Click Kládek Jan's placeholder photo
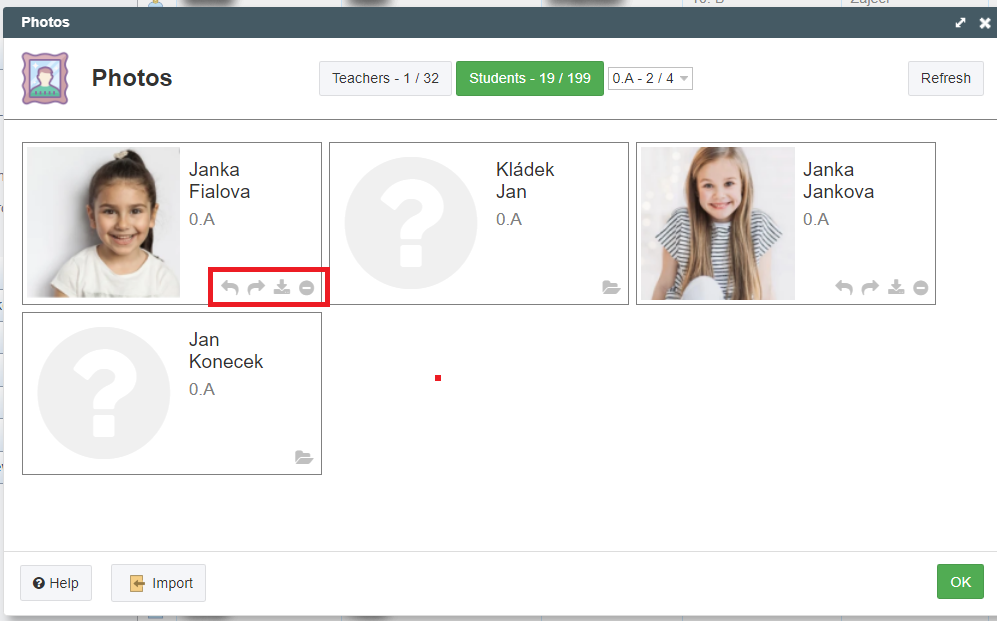Image resolution: width=997 pixels, height=621 pixels. [411, 223]
